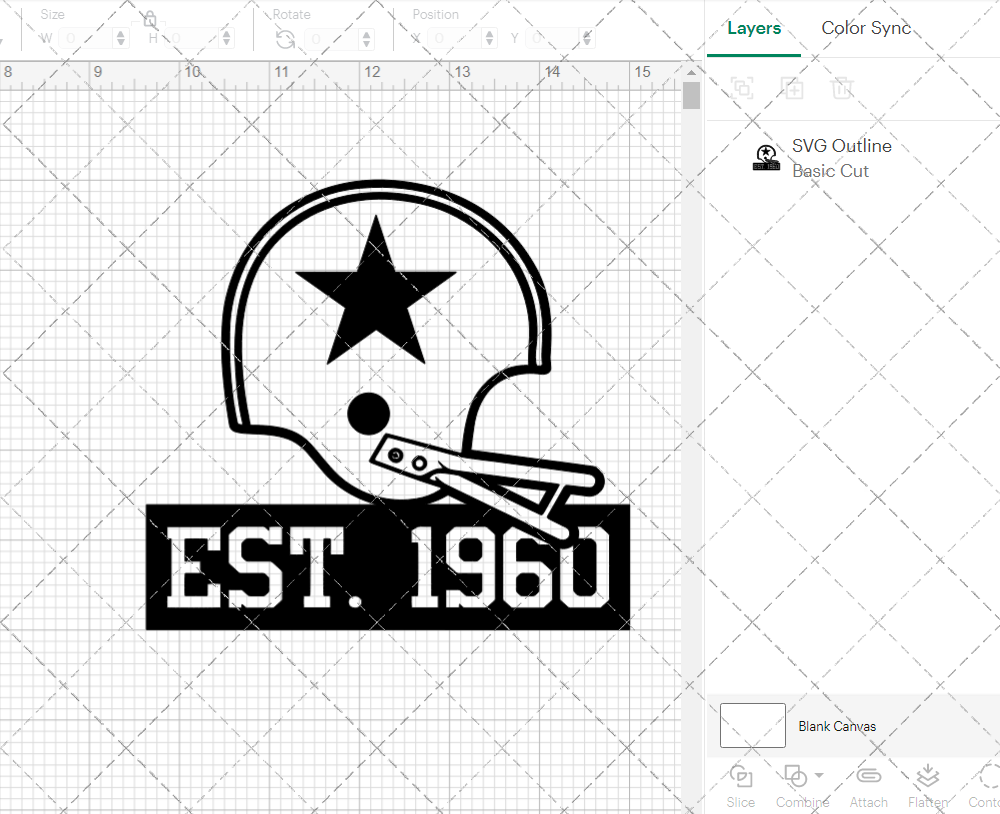Toggle the size aspect ratio lock
Screen dimensions: 1000x814
pyautogui.click(x=149, y=18)
